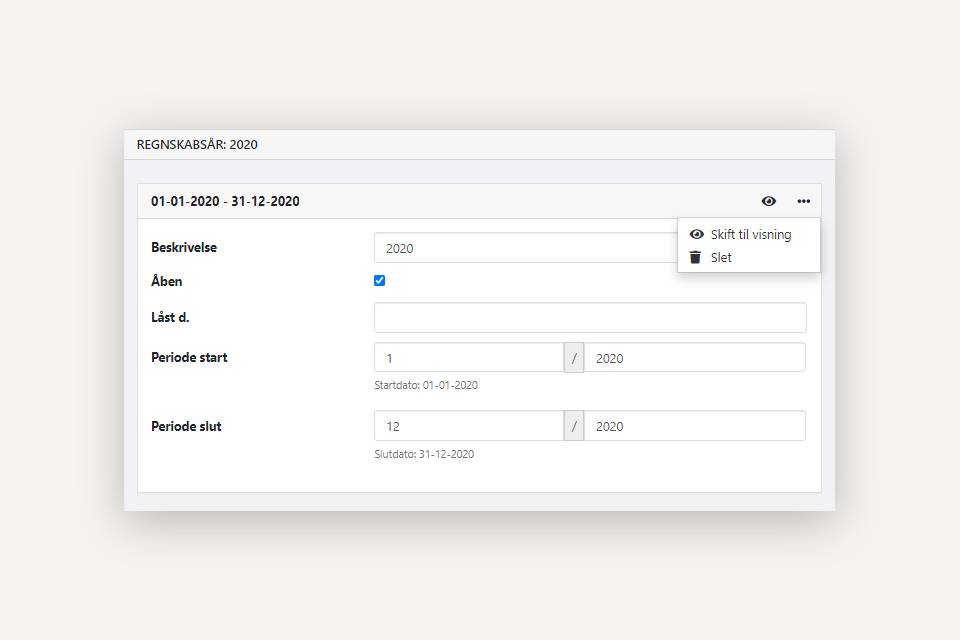Click the trash can icon beside Slet
960x640 pixels.
tap(696, 257)
